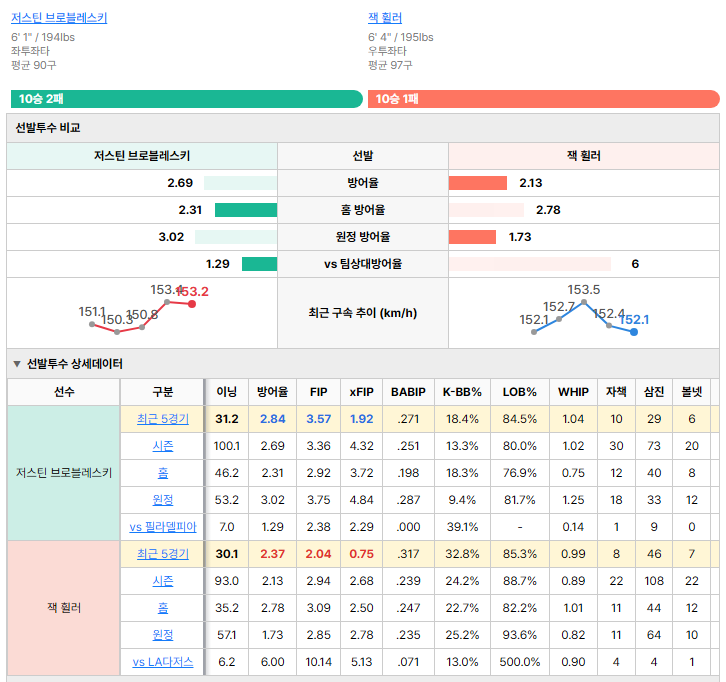726x682 pixels.
Task: Click the blue 152.1 velocity chart point
Action: tap(634, 332)
